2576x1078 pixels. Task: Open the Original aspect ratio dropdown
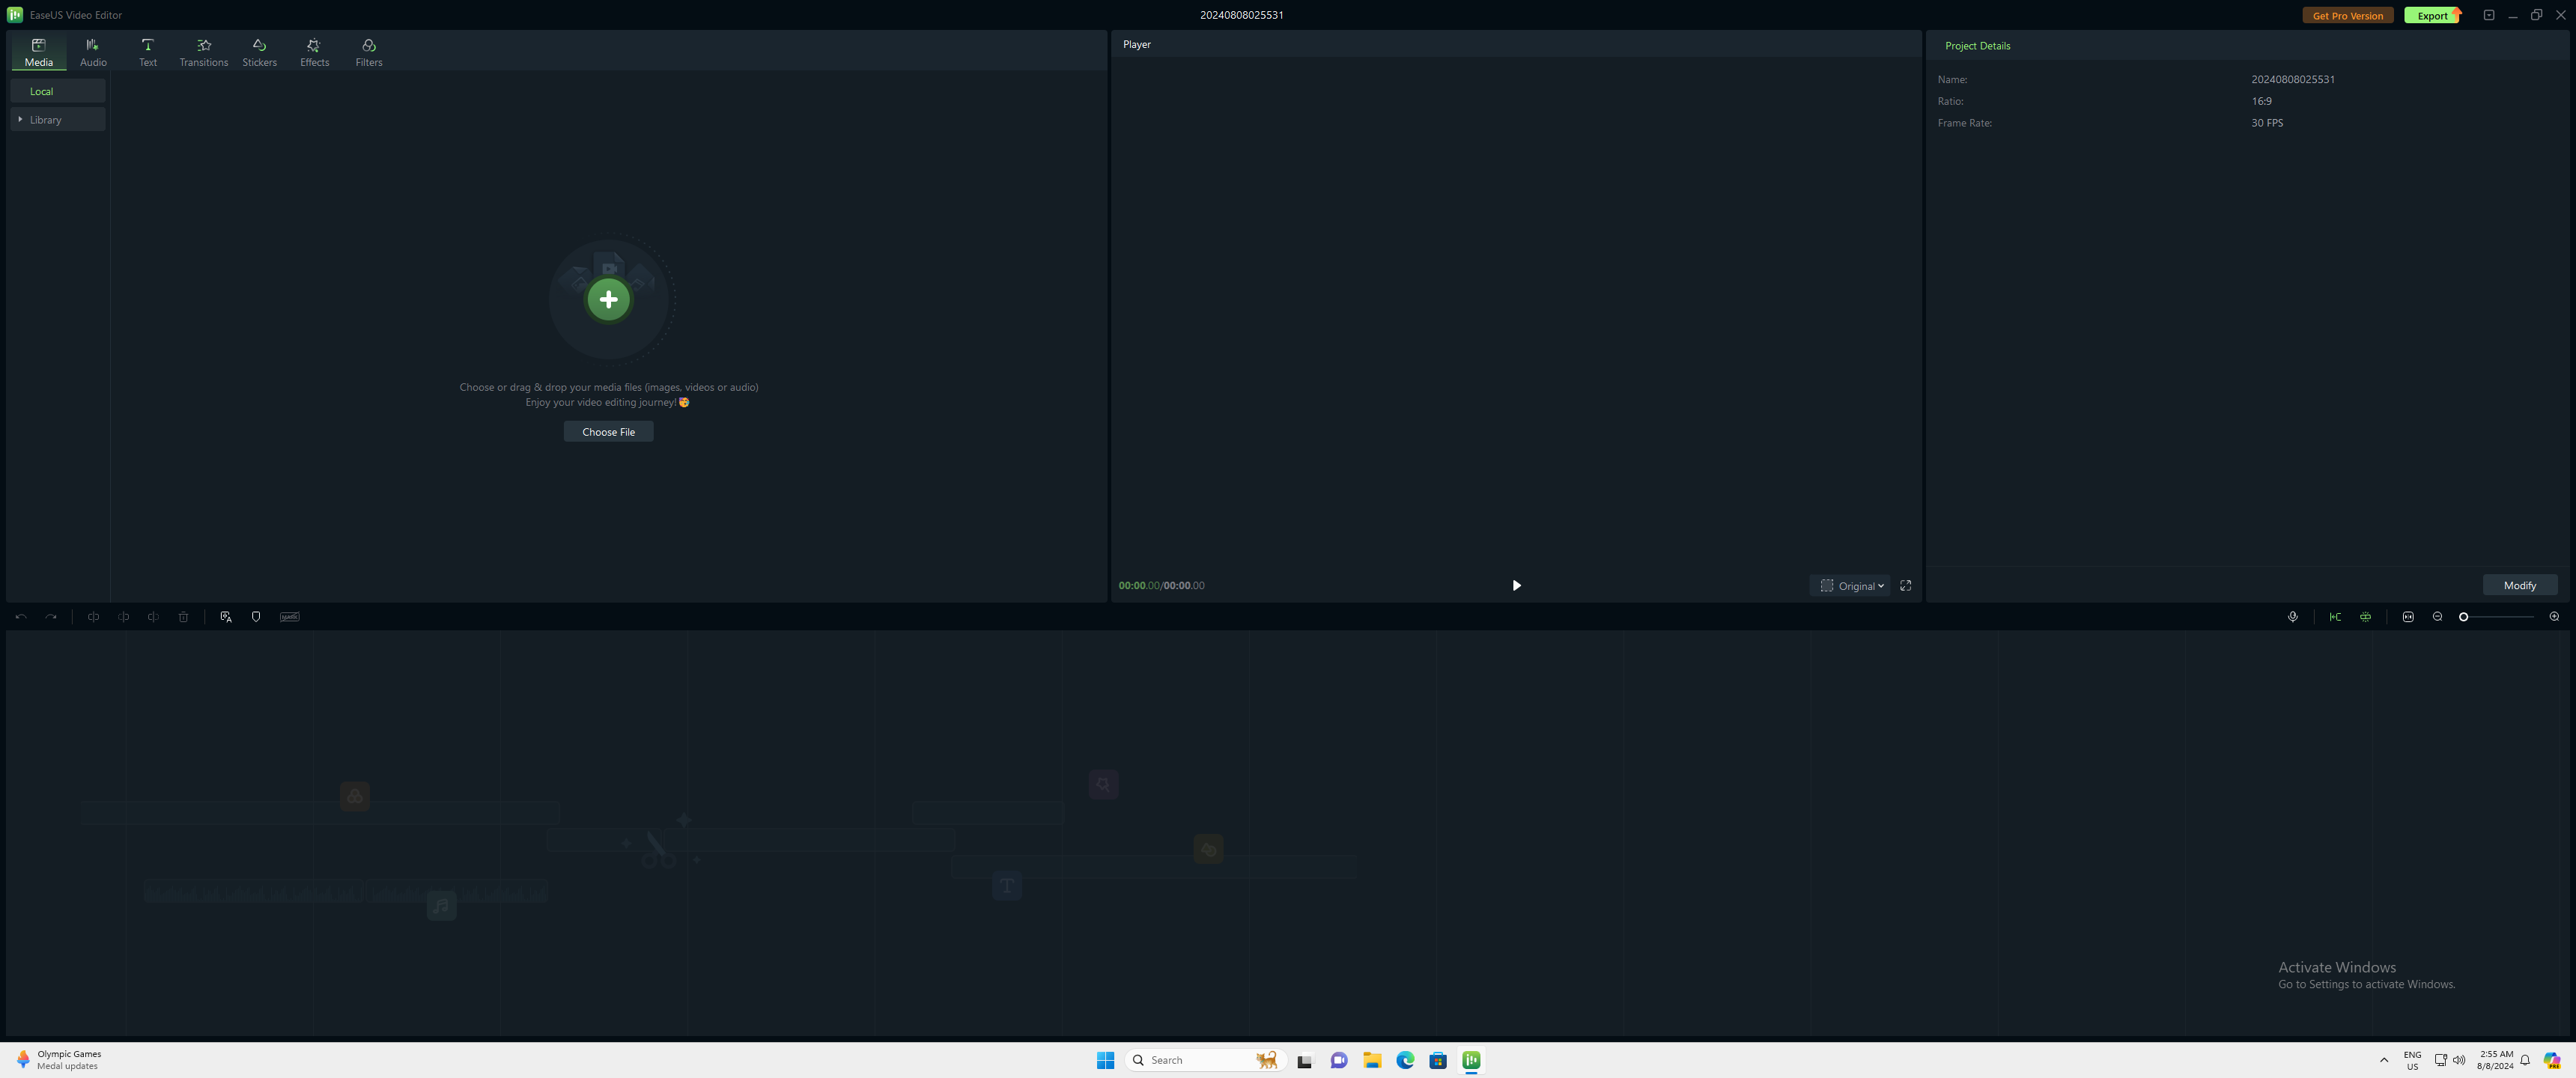(1852, 586)
